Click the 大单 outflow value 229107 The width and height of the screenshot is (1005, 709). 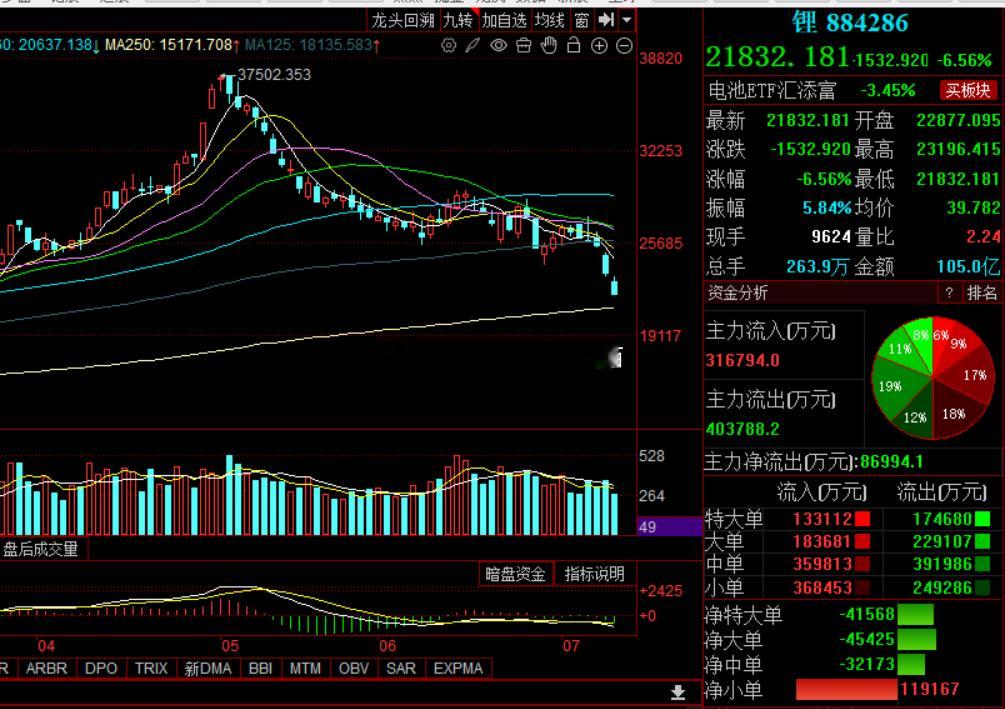tap(942, 541)
